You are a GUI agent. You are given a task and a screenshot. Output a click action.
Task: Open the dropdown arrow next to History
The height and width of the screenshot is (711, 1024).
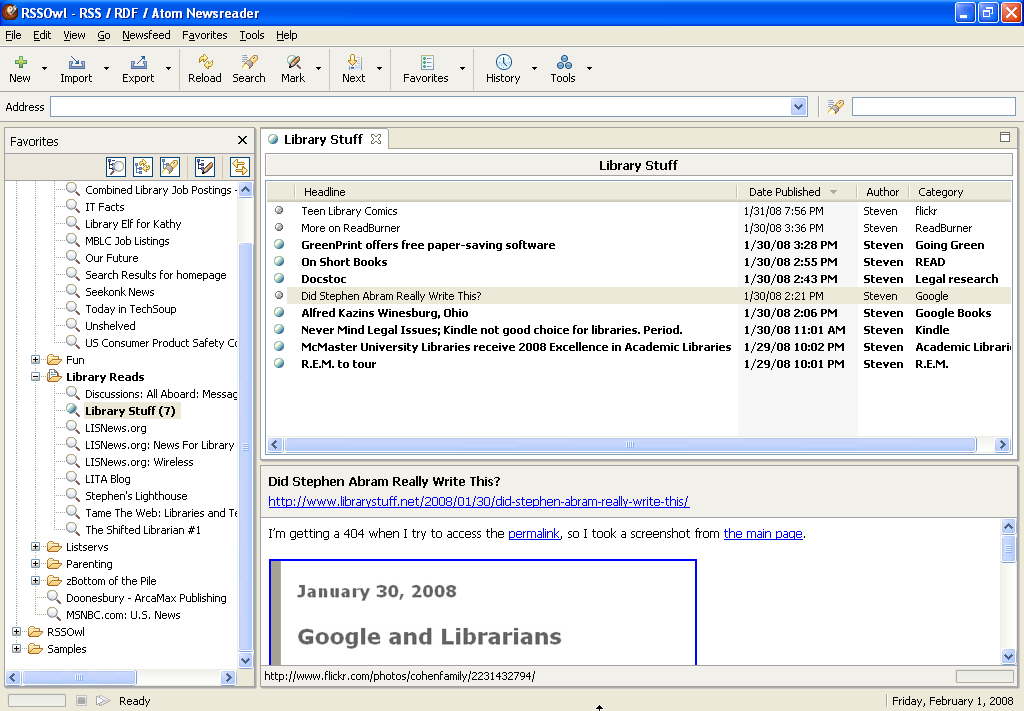(x=534, y=69)
